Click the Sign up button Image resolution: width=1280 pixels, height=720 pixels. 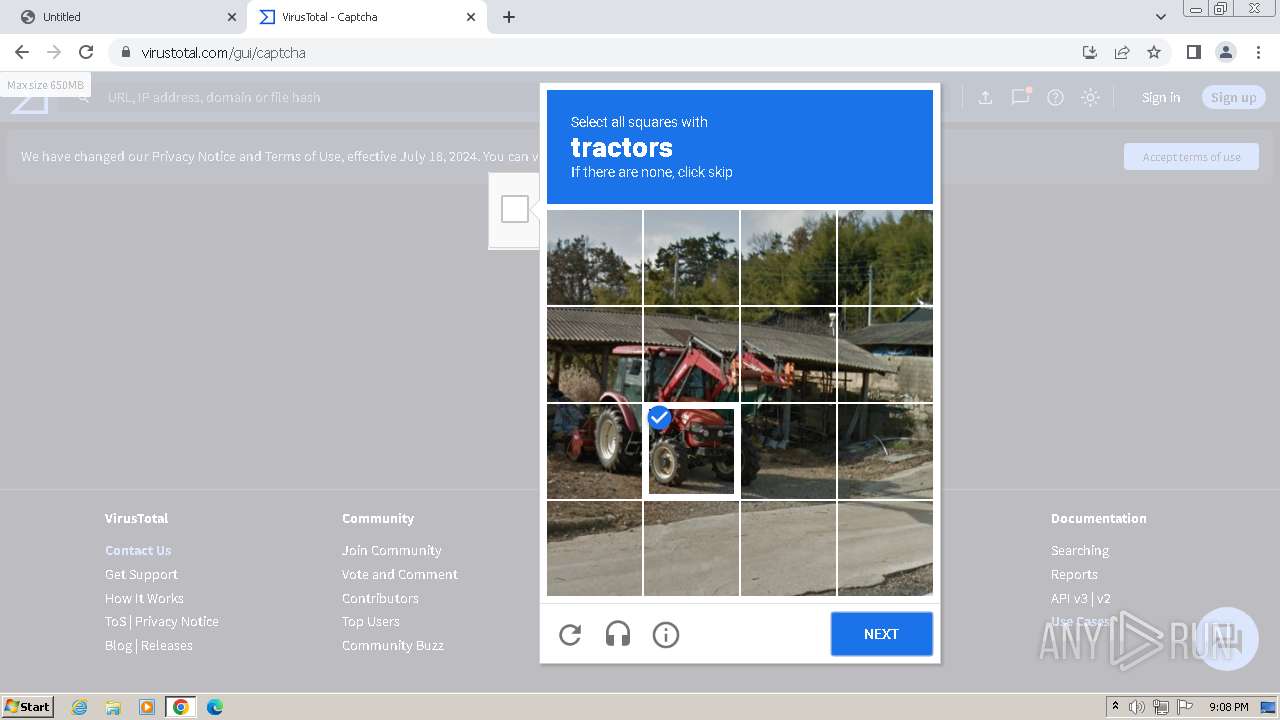[x=1233, y=97]
